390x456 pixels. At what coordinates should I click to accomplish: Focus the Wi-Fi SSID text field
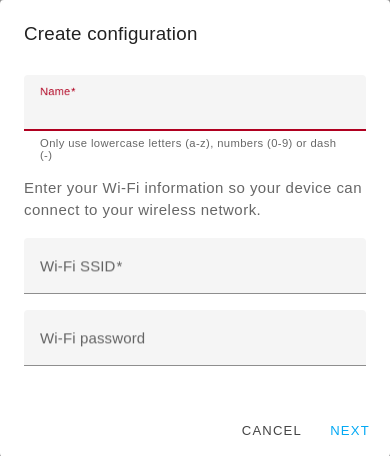tap(195, 266)
